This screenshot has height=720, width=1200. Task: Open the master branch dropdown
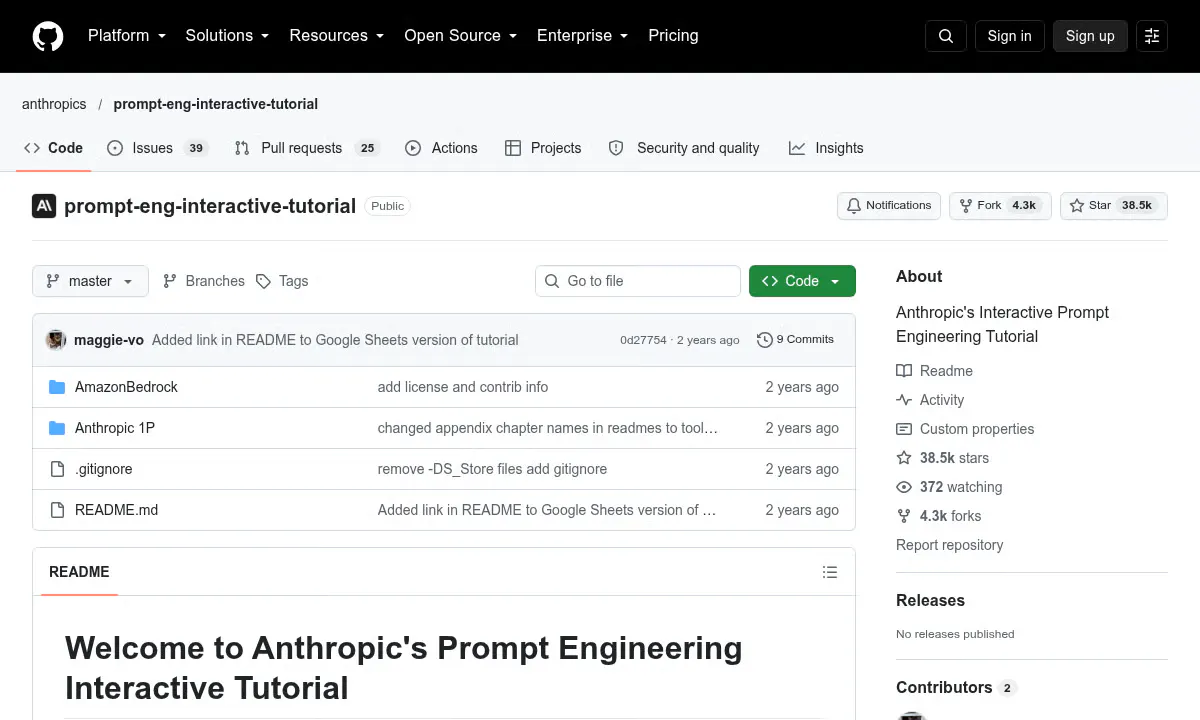90,281
